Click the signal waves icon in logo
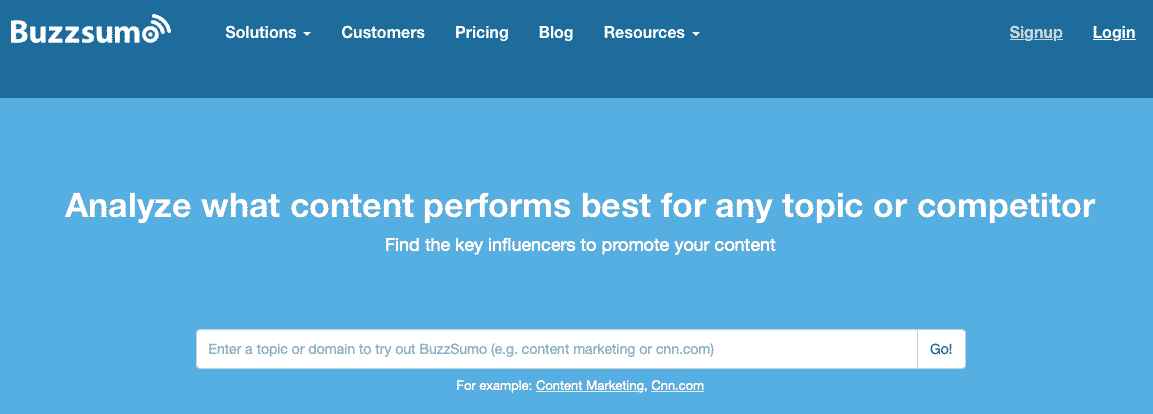 coord(161,25)
